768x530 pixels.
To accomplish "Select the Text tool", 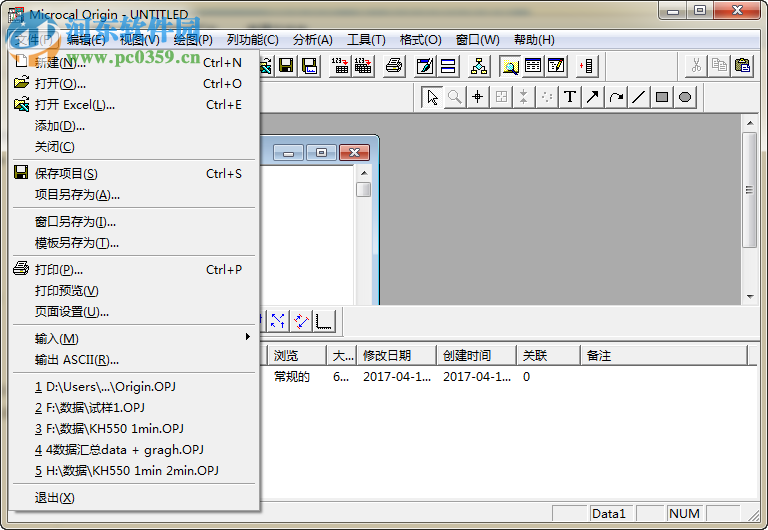I will coord(570,97).
